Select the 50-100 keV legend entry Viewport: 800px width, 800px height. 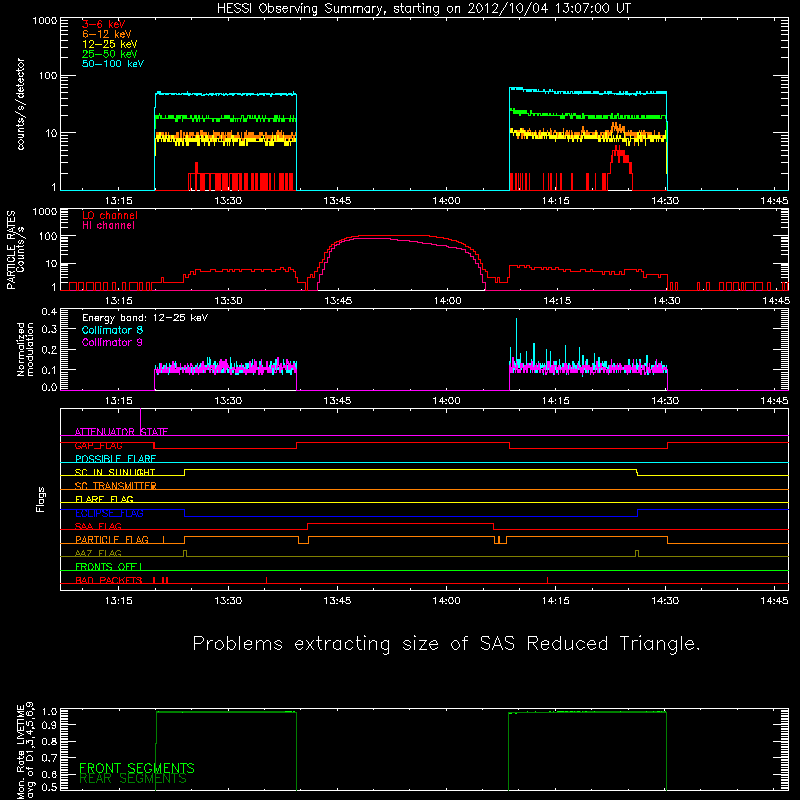[x=113, y=64]
